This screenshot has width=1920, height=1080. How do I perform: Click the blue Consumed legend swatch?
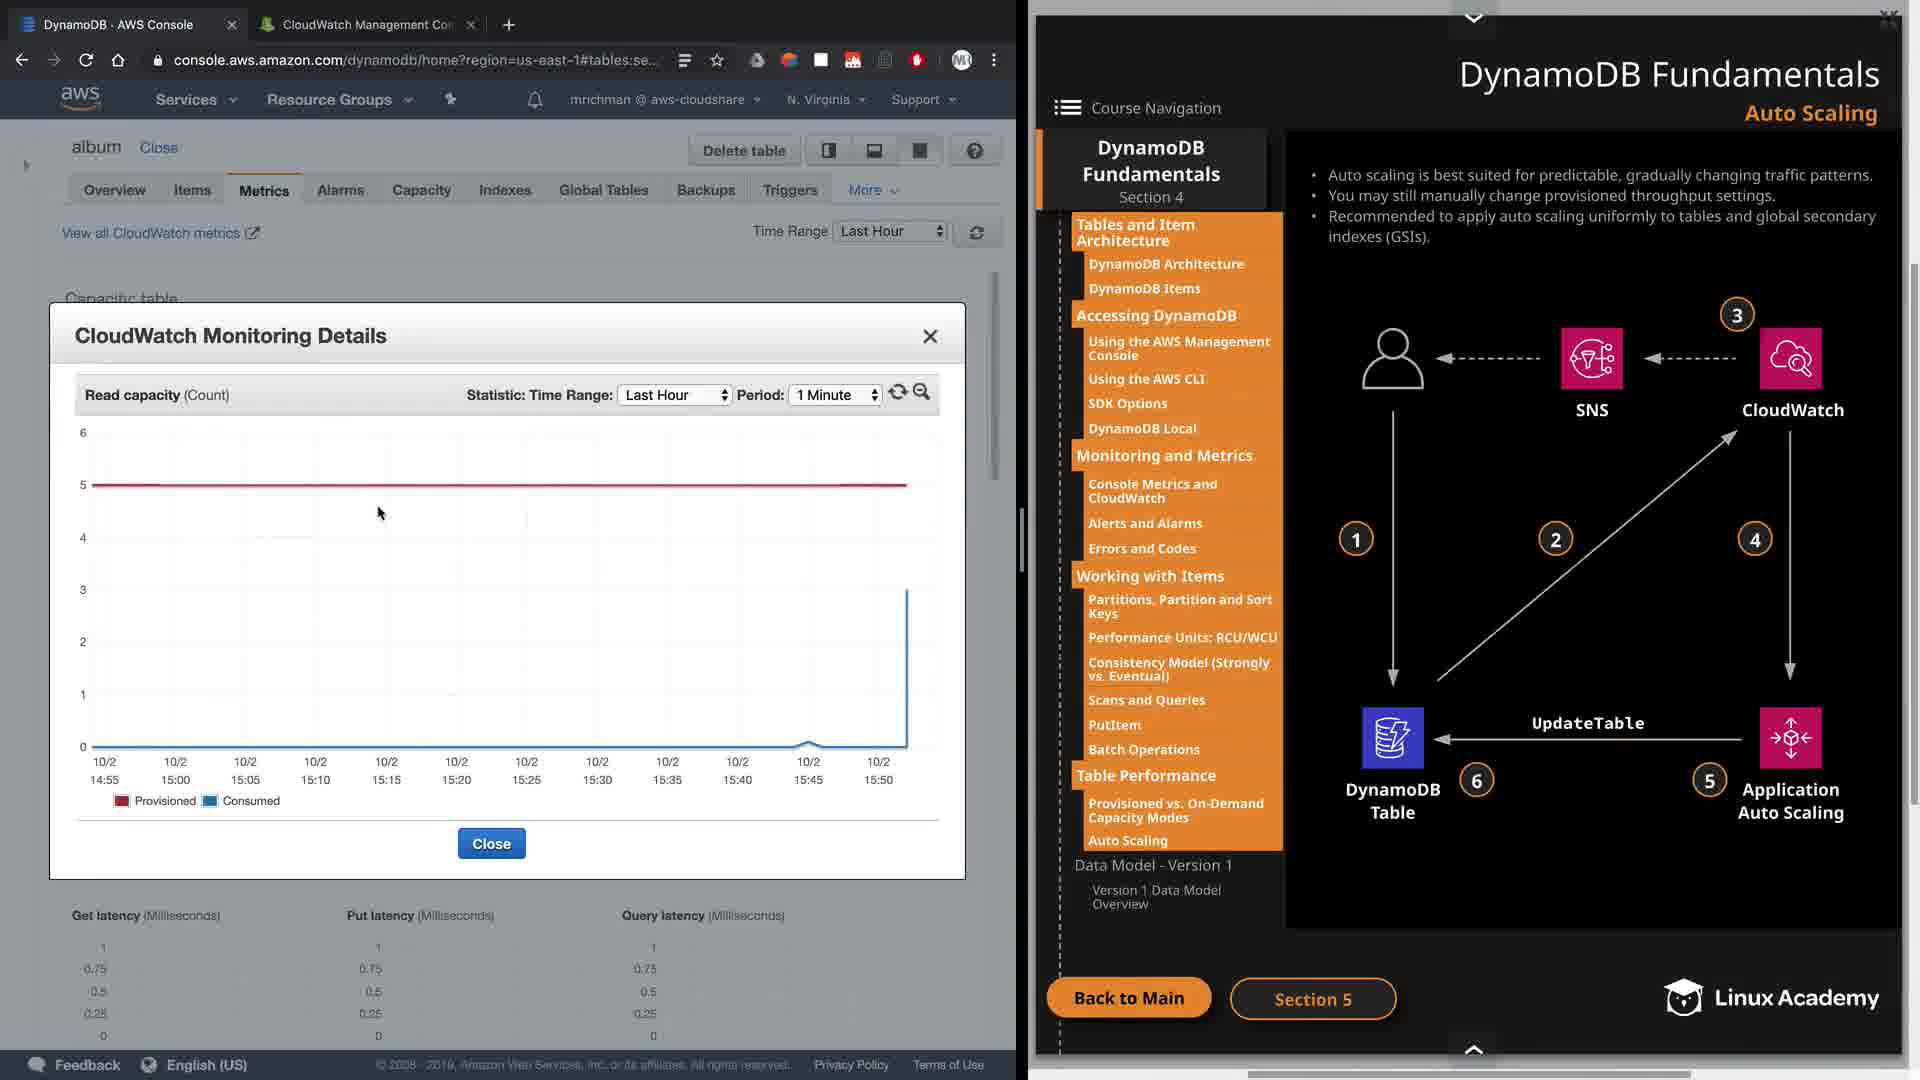pos(210,801)
